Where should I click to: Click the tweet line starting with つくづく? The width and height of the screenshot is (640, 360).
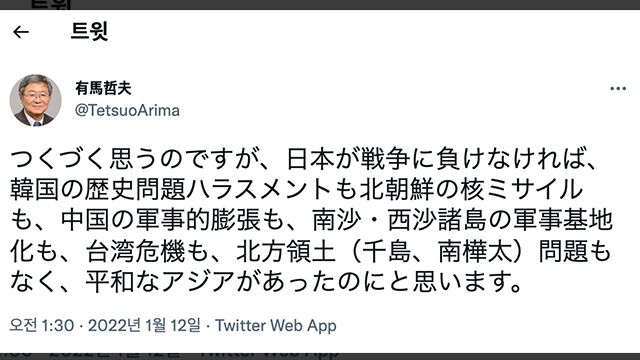tap(303, 159)
